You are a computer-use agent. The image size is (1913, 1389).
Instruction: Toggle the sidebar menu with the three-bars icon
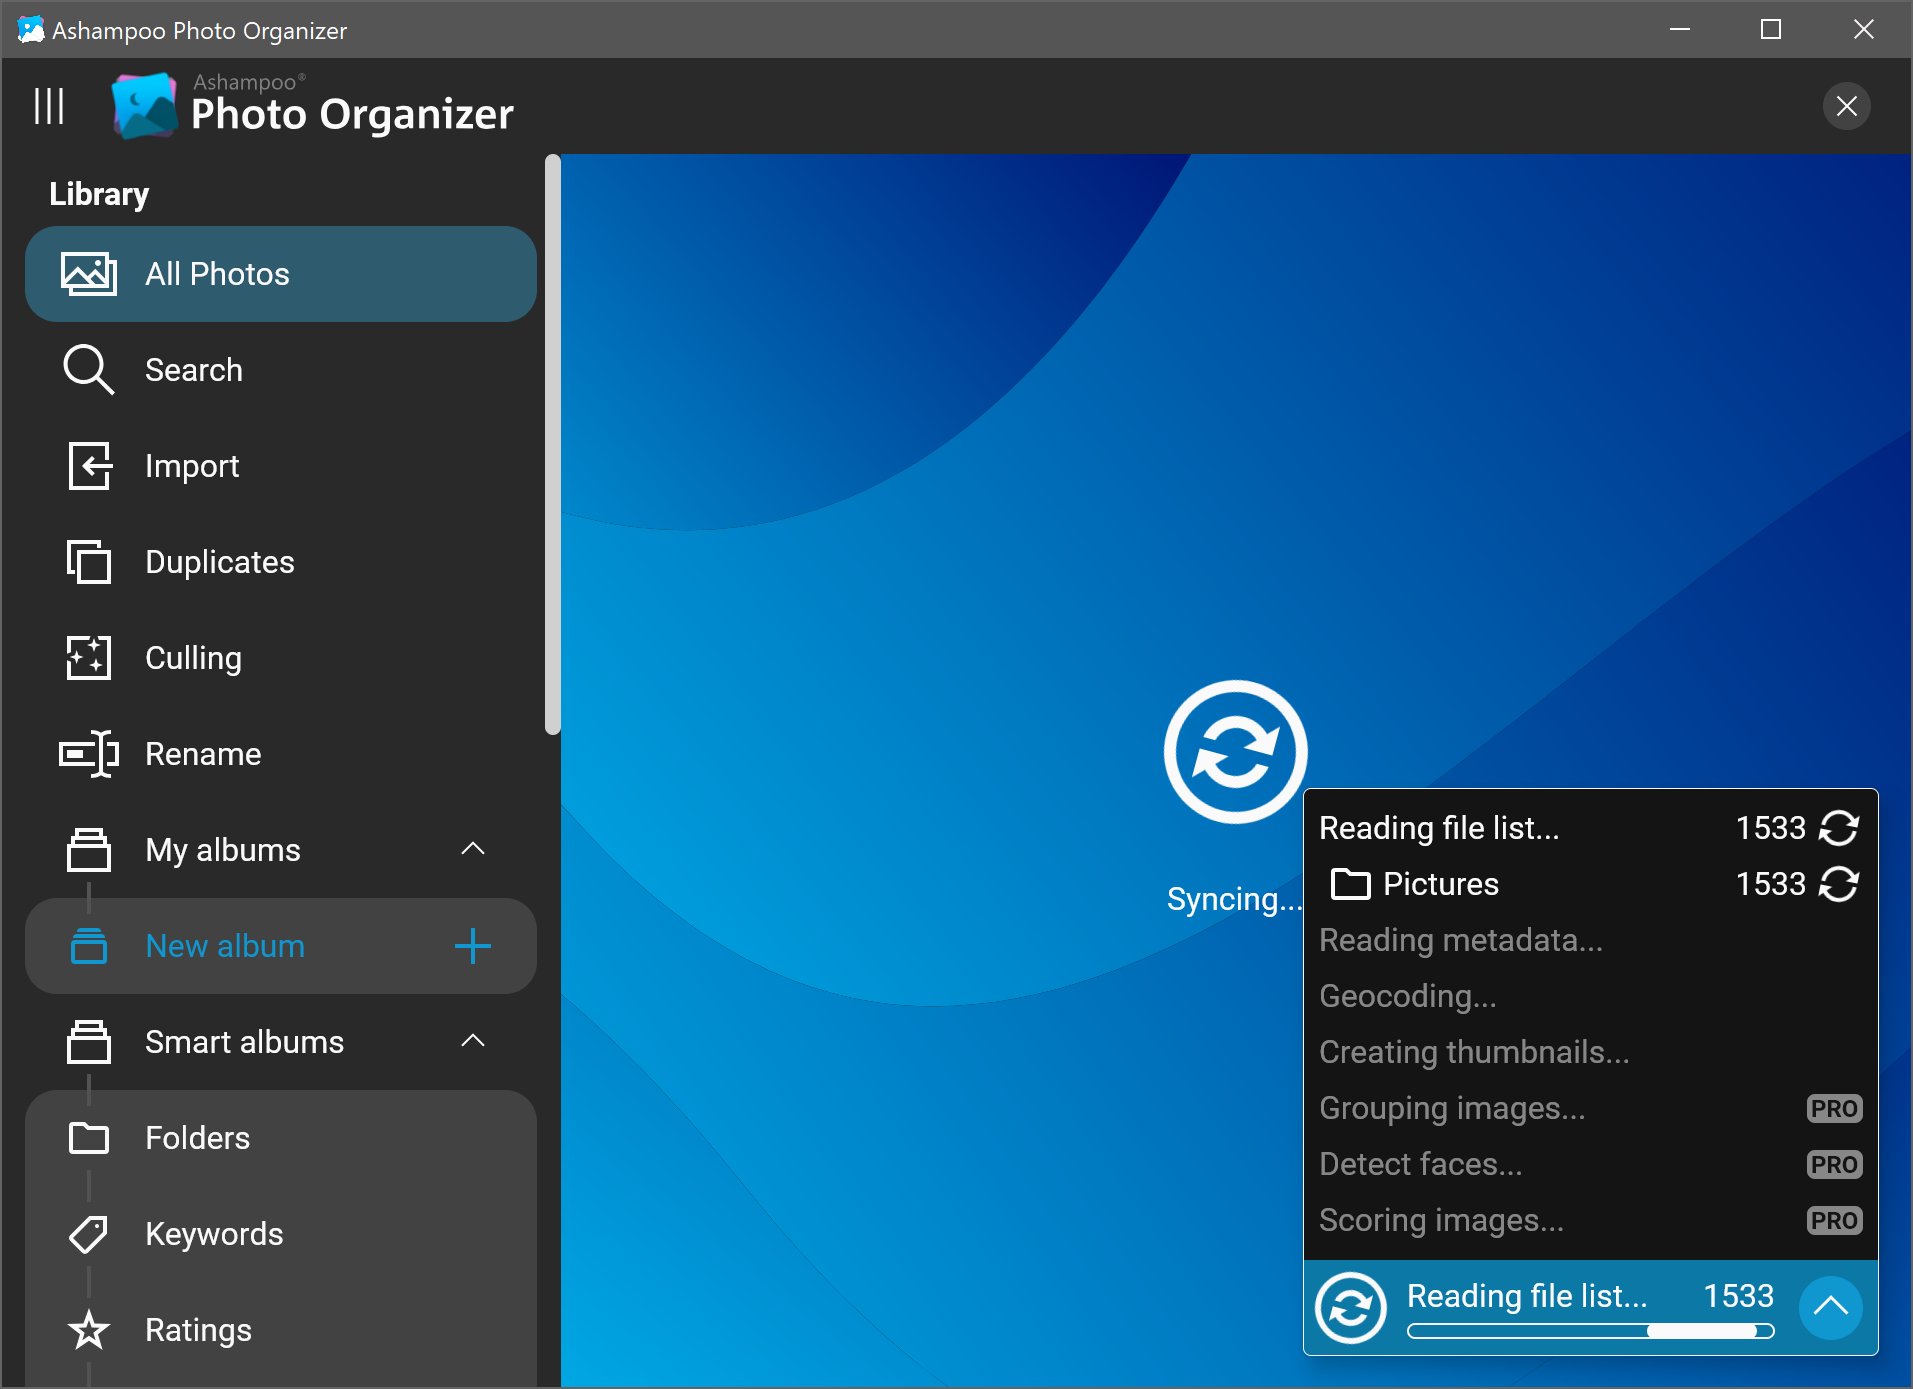point(49,106)
